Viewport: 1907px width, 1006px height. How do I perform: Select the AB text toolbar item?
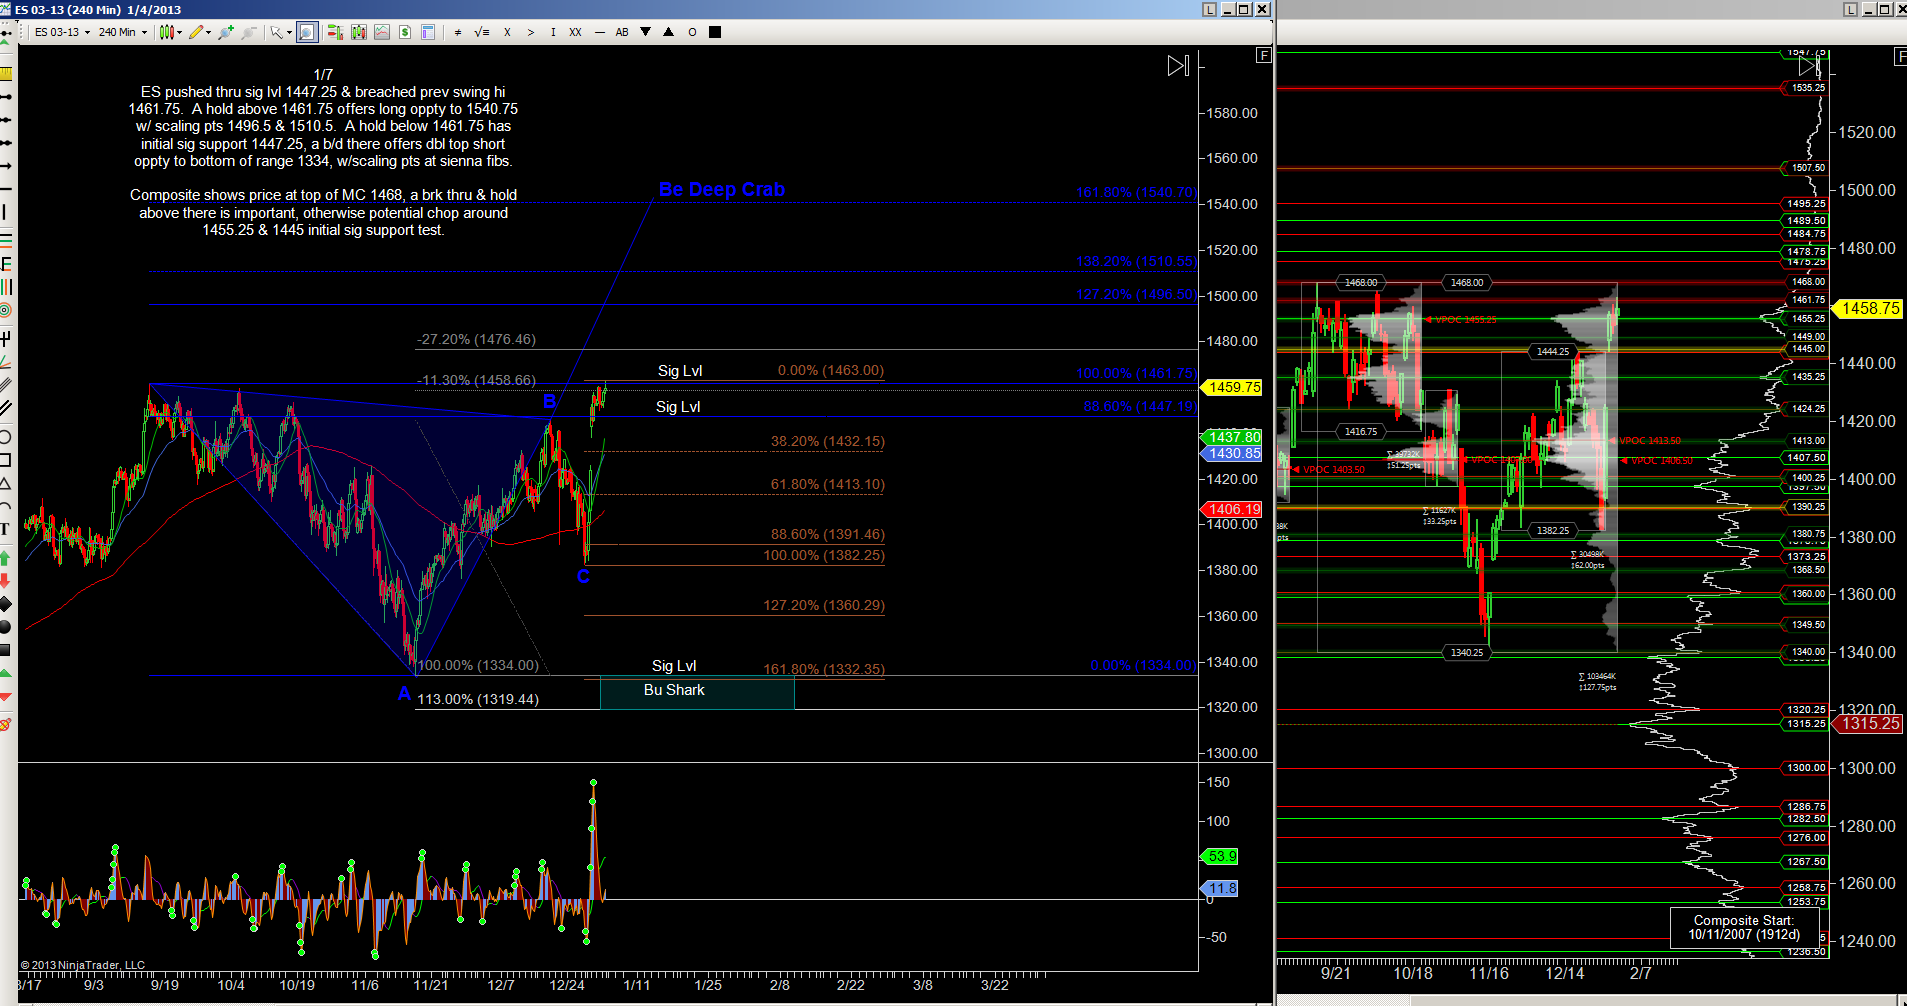point(622,32)
